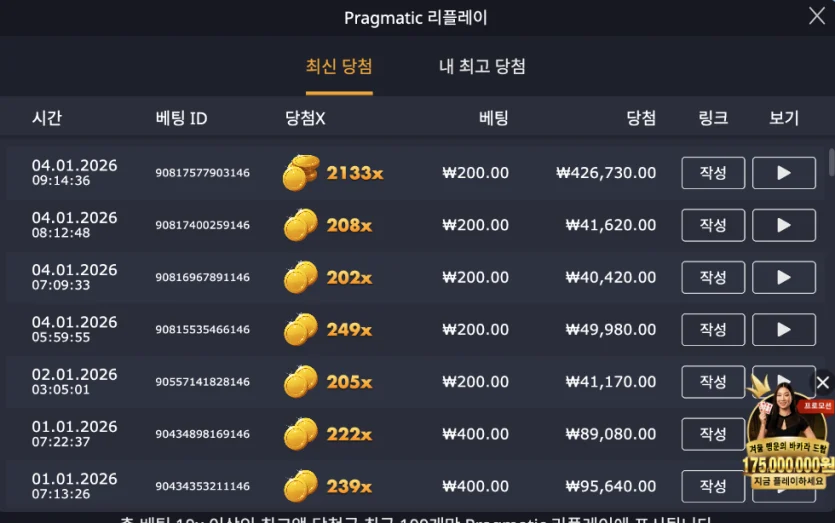Image resolution: width=835 pixels, height=523 pixels.
Task: Close the baccarat promotion popup
Action: (823, 382)
